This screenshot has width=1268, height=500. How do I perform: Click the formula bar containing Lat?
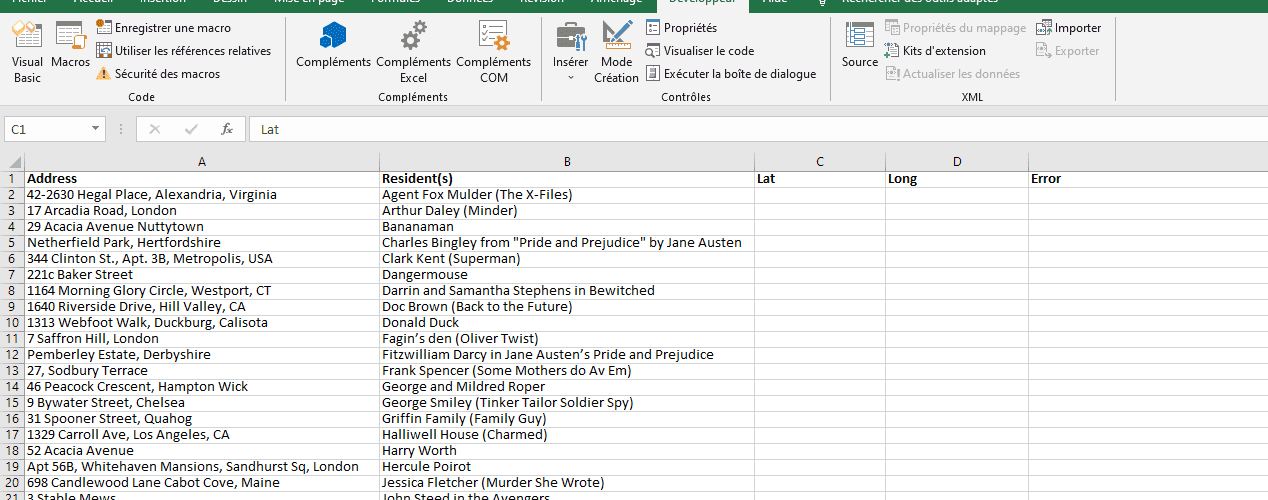(758, 129)
